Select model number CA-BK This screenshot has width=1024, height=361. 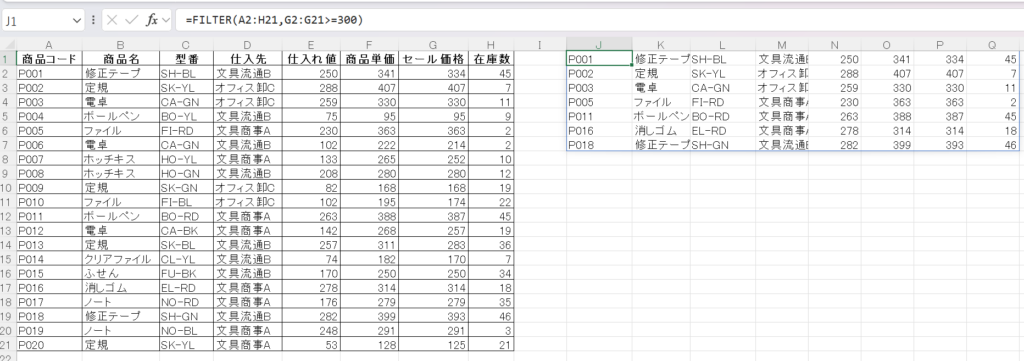coord(185,230)
